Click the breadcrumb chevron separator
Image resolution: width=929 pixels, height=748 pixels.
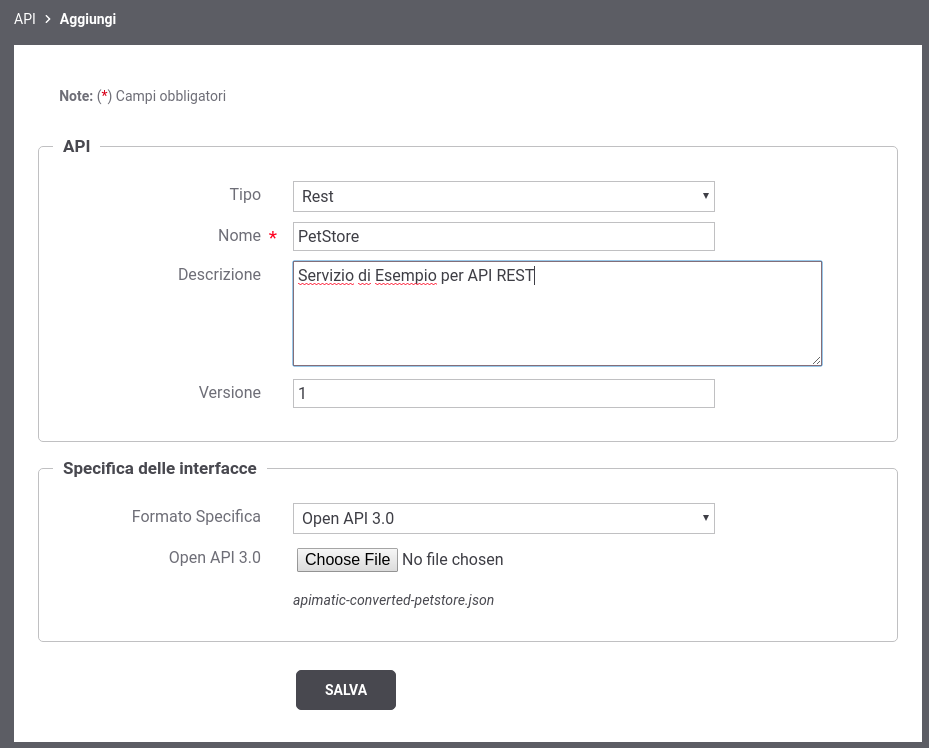coord(48,20)
